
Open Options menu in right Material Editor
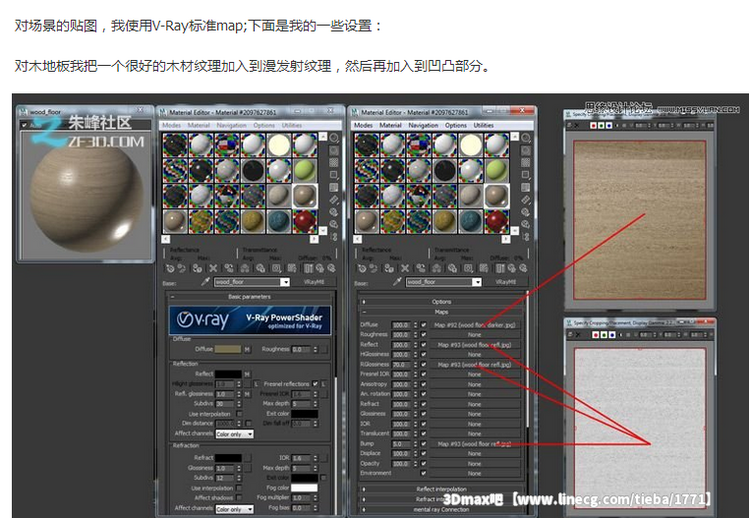(455, 125)
